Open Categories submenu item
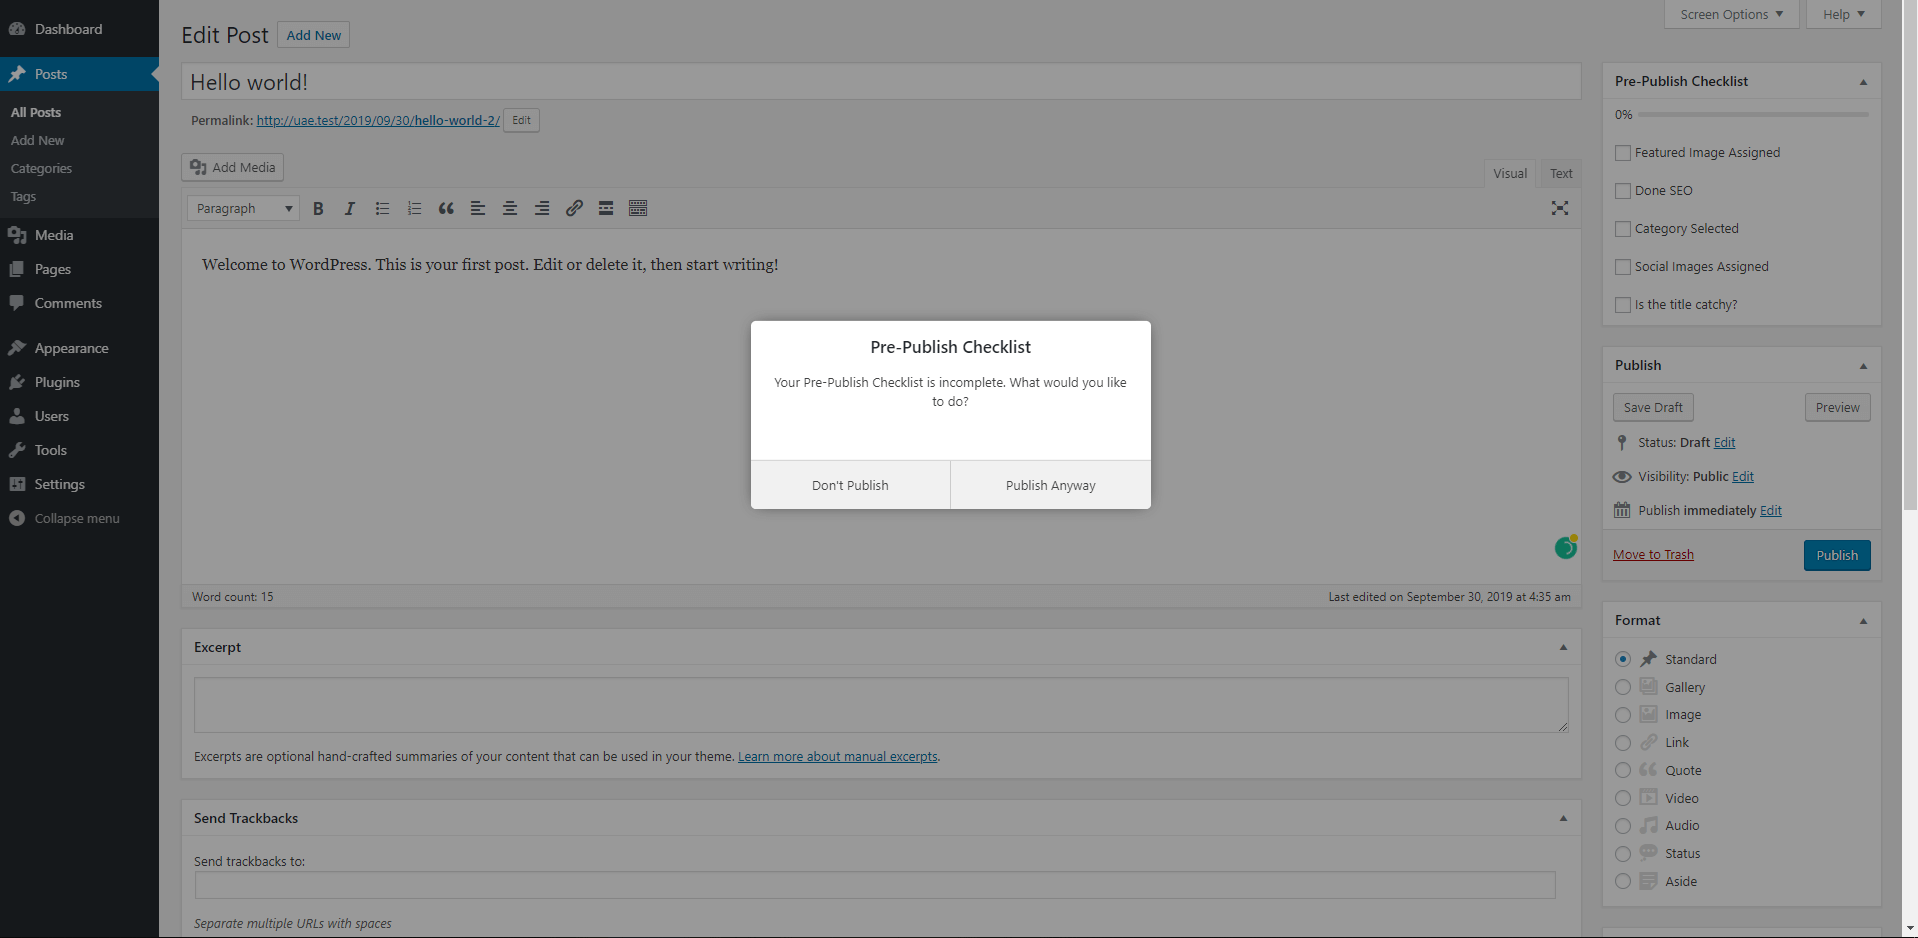The image size is (1918, 938). (x=41, y=168)
